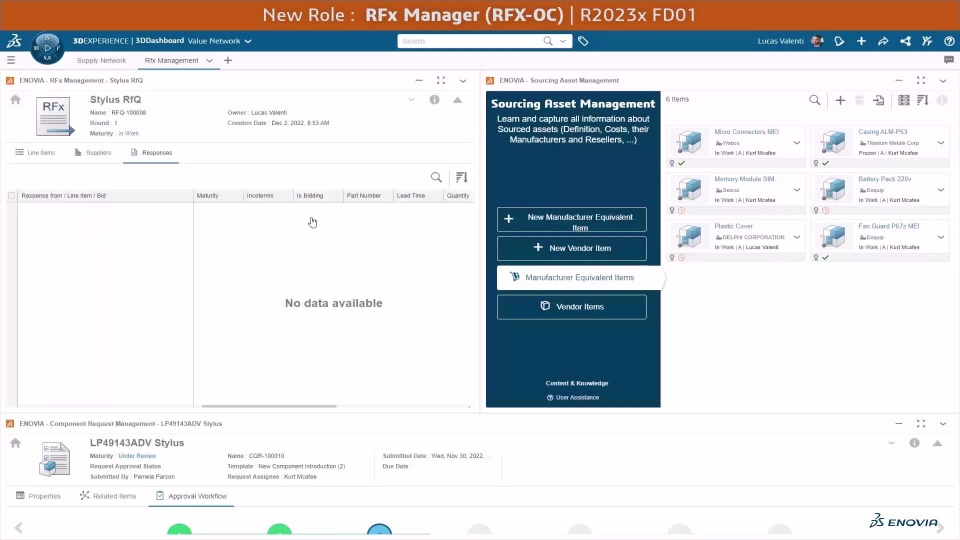
Task: Open the Properties tab
Action: point(38,496)
